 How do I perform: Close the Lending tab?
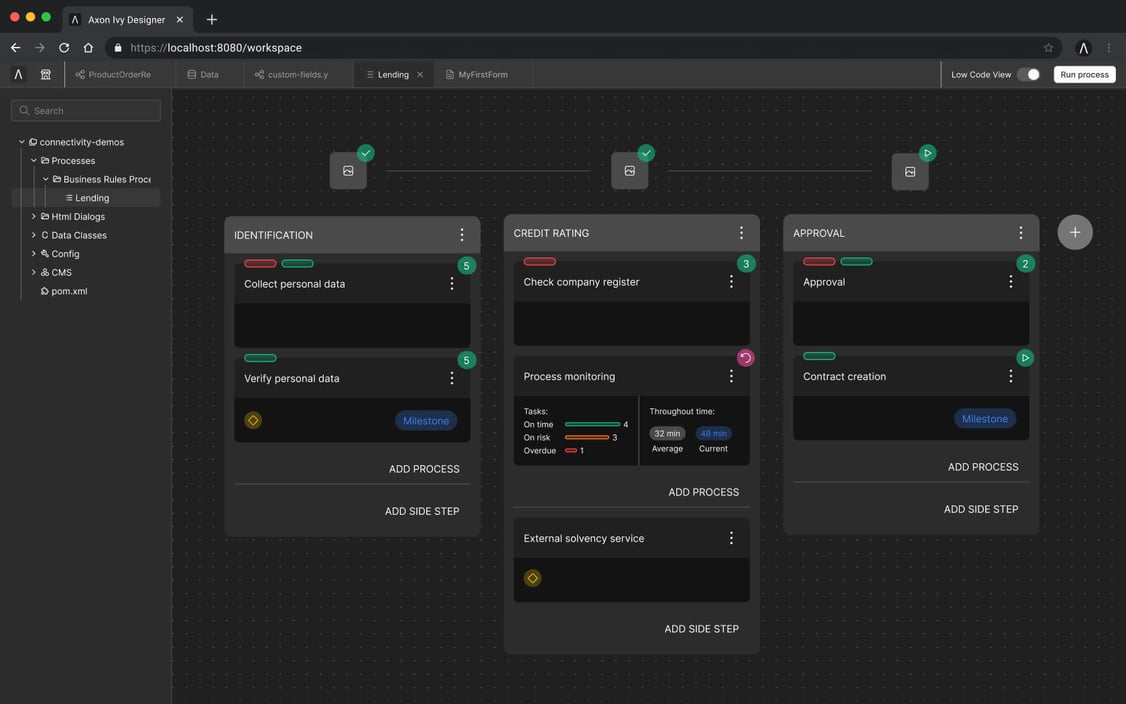pos(420,75)
